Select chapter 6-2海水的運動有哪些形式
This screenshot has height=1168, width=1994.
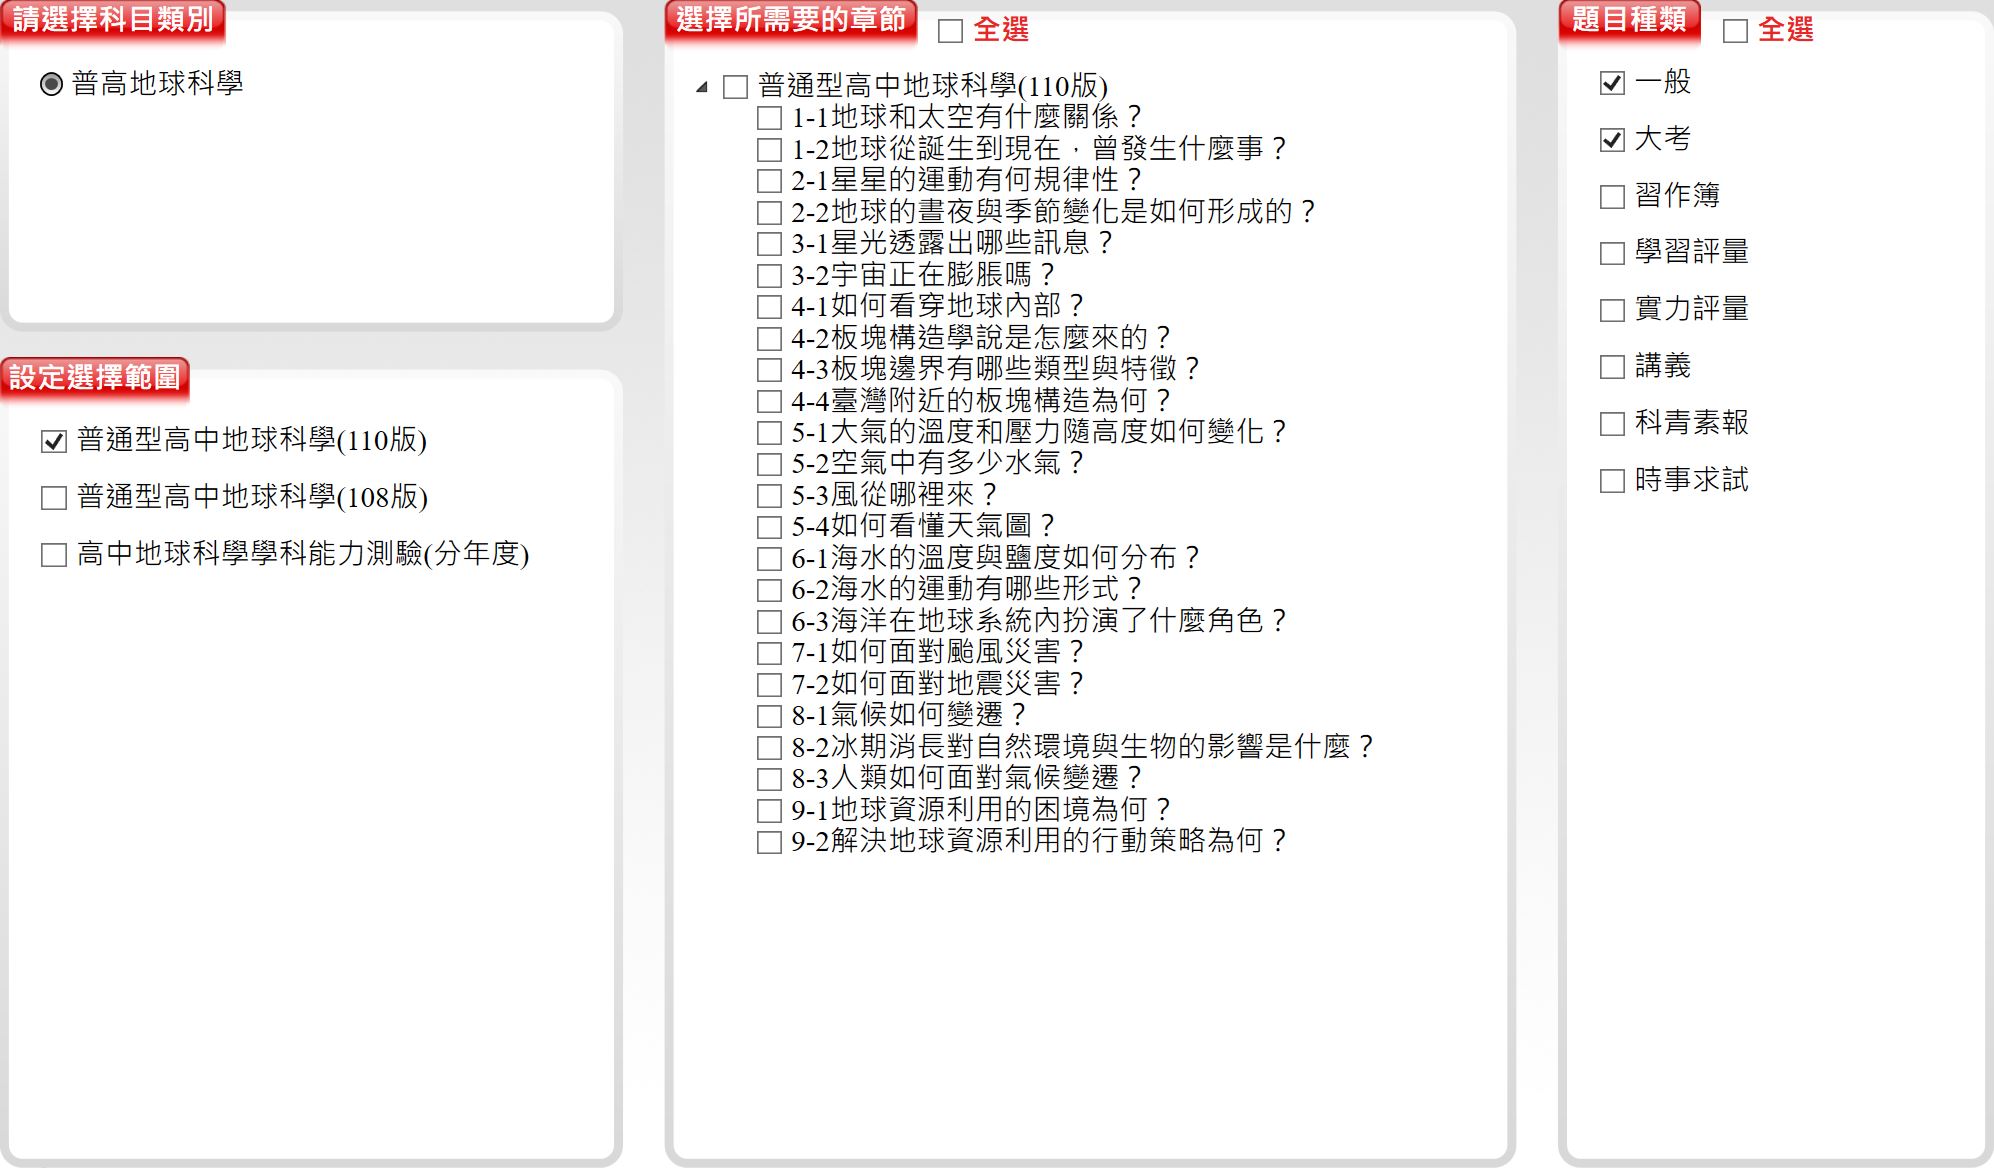(769, 590)
